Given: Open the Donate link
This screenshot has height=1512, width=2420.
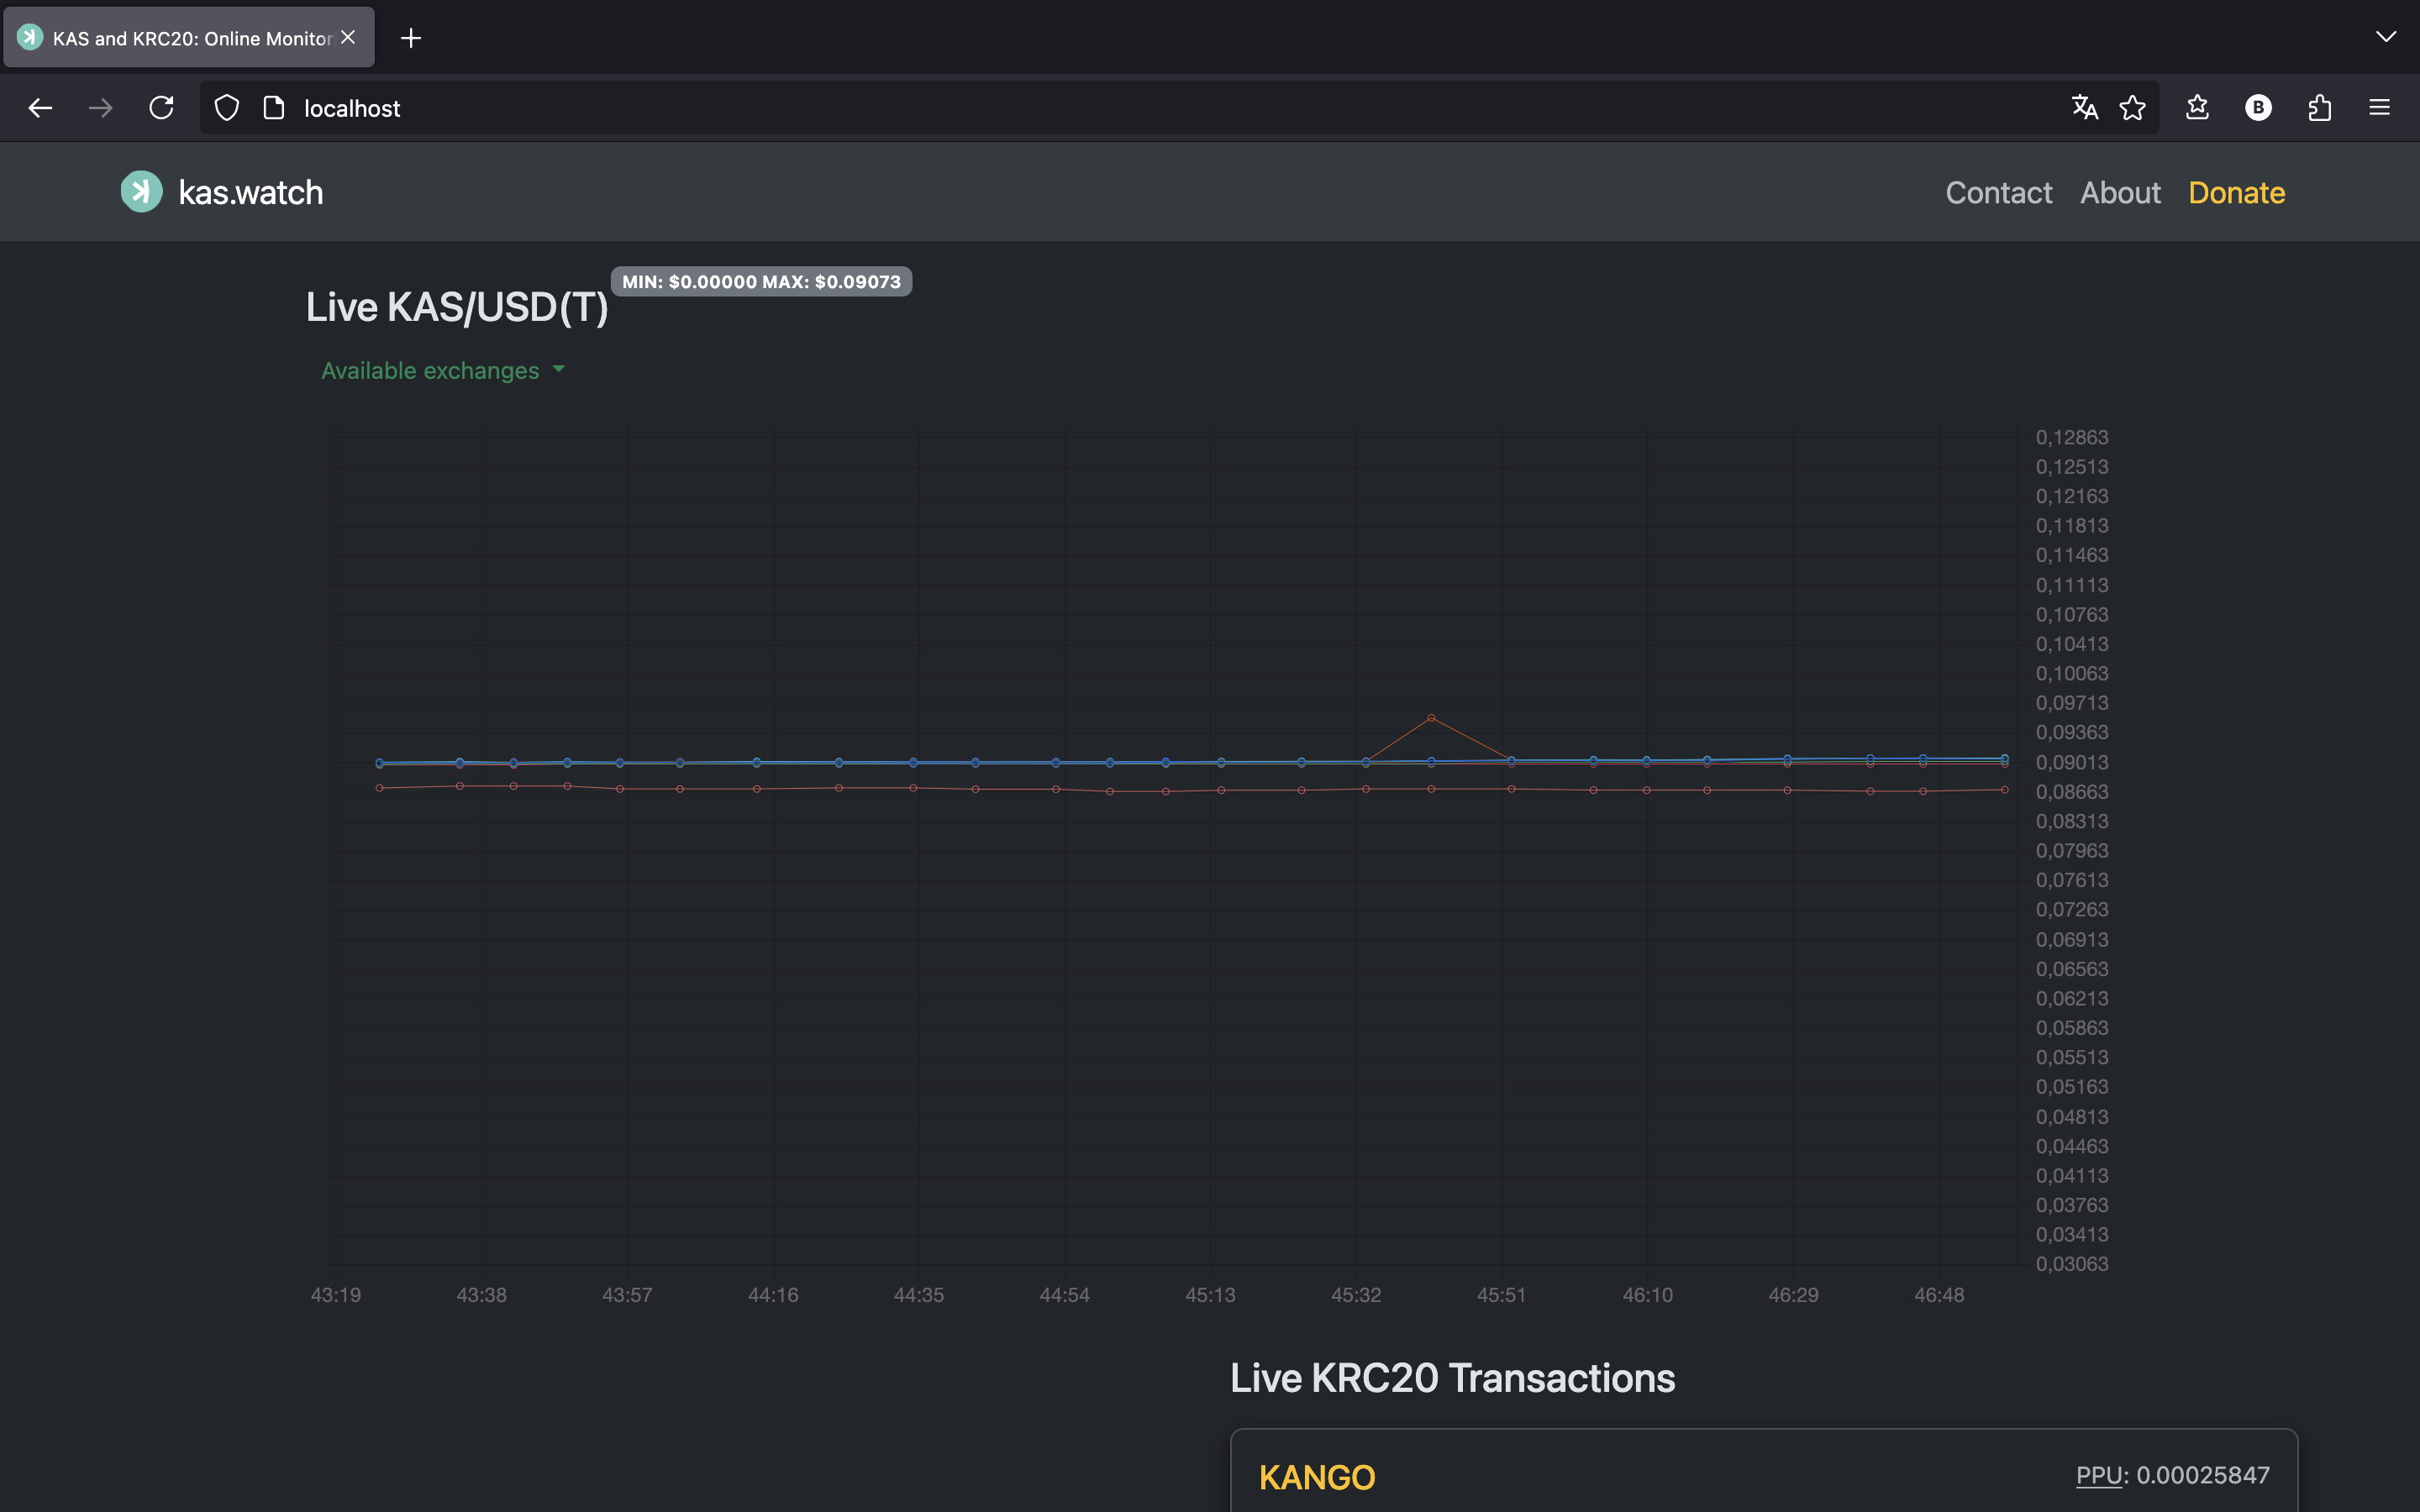Looking at the screenshot, I should pyautogui.click(x=2236, y=192).
